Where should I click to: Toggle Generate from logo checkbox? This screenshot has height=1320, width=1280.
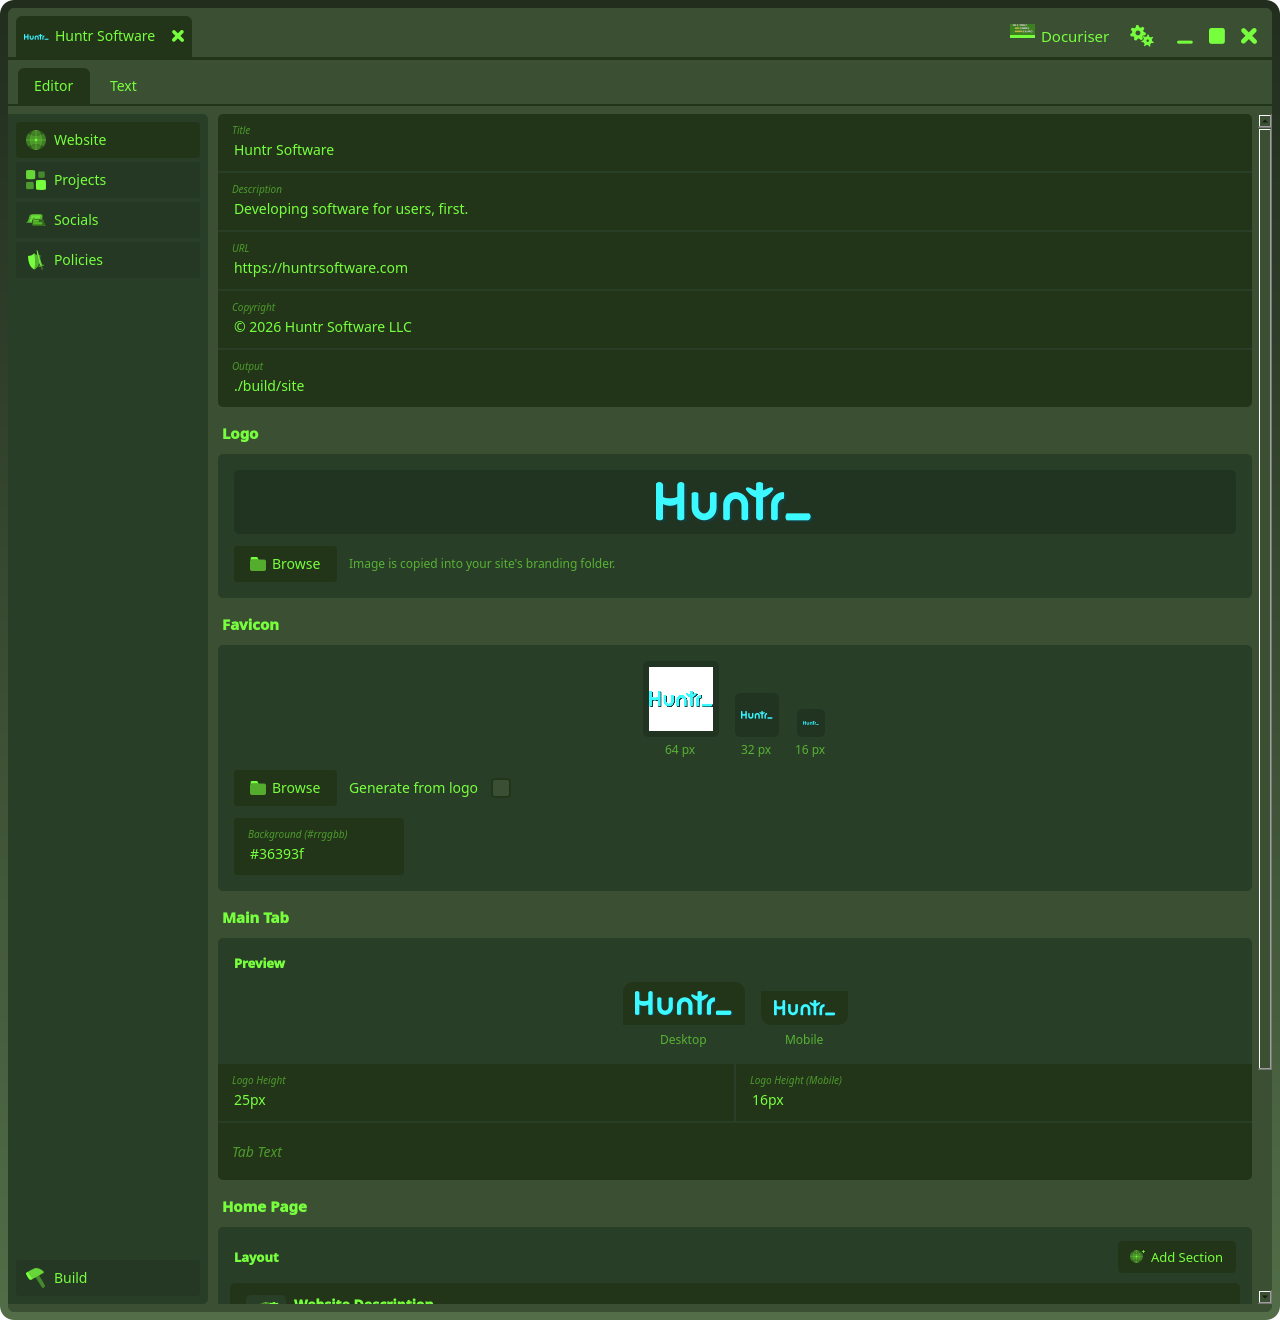tap(501, 788)
